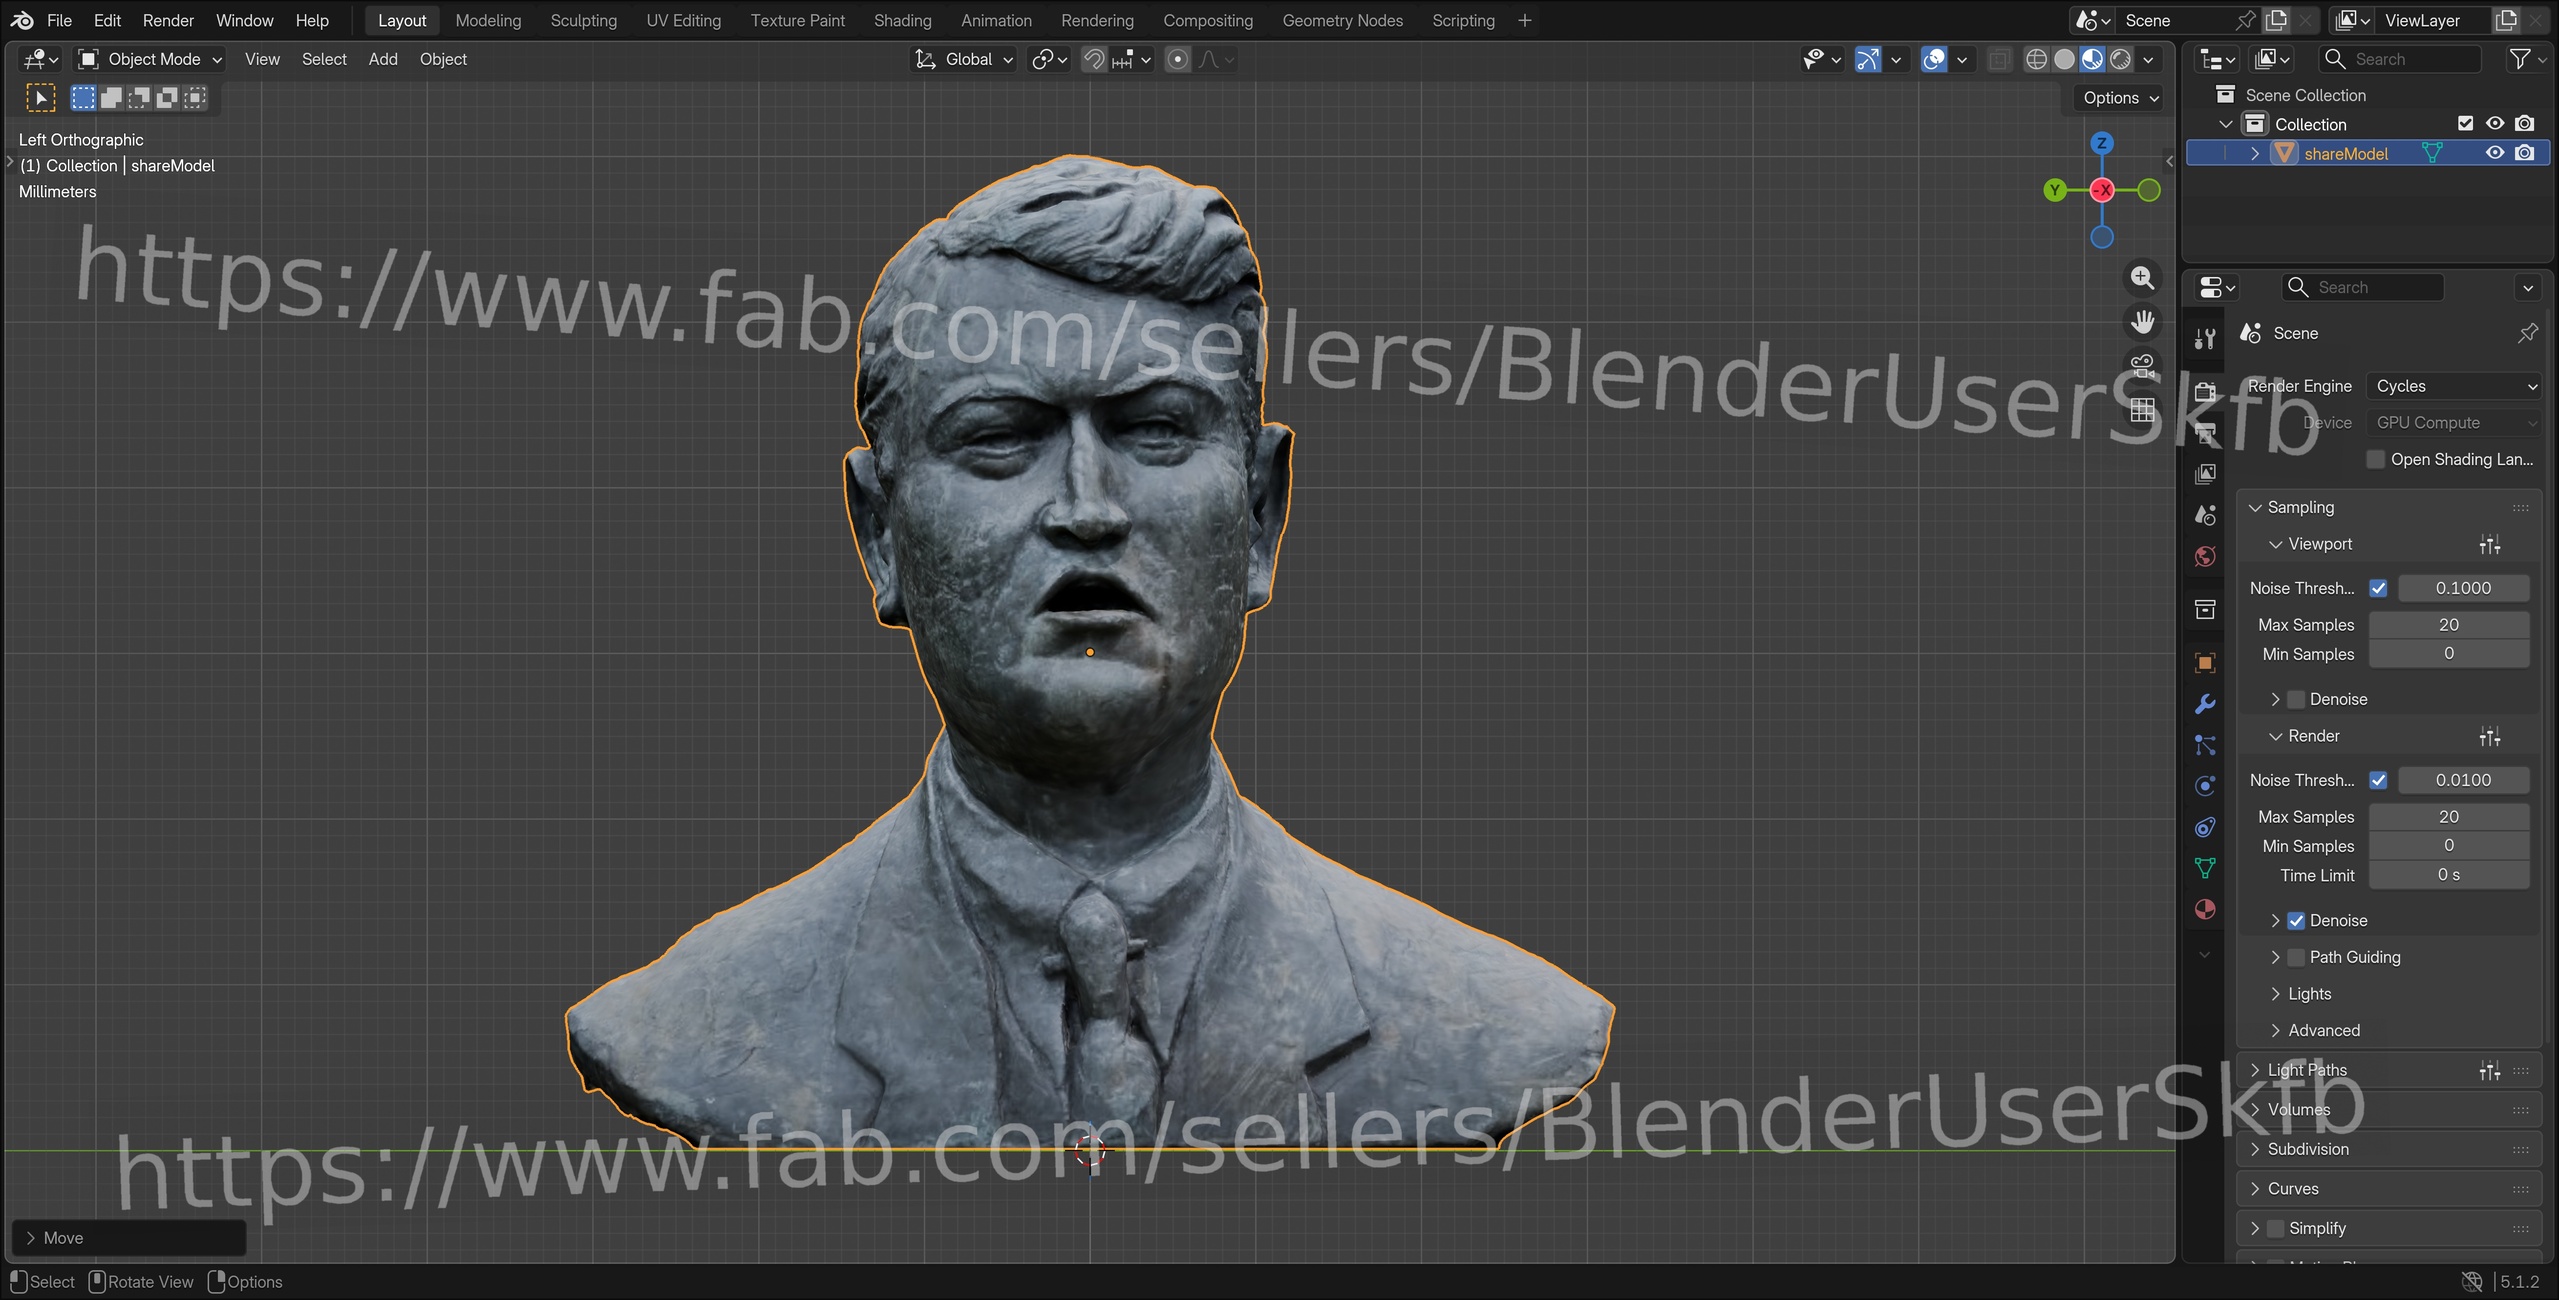Toggle viewport gizmos display
This screenshot has width=2559, height=1300.
point(1868,59)
